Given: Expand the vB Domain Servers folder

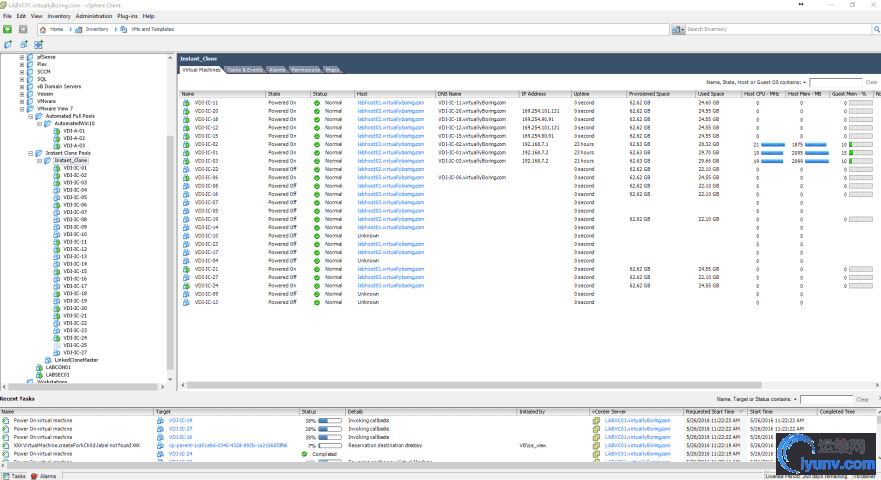Looking at the screenshot, I should (x=22, y=87).
